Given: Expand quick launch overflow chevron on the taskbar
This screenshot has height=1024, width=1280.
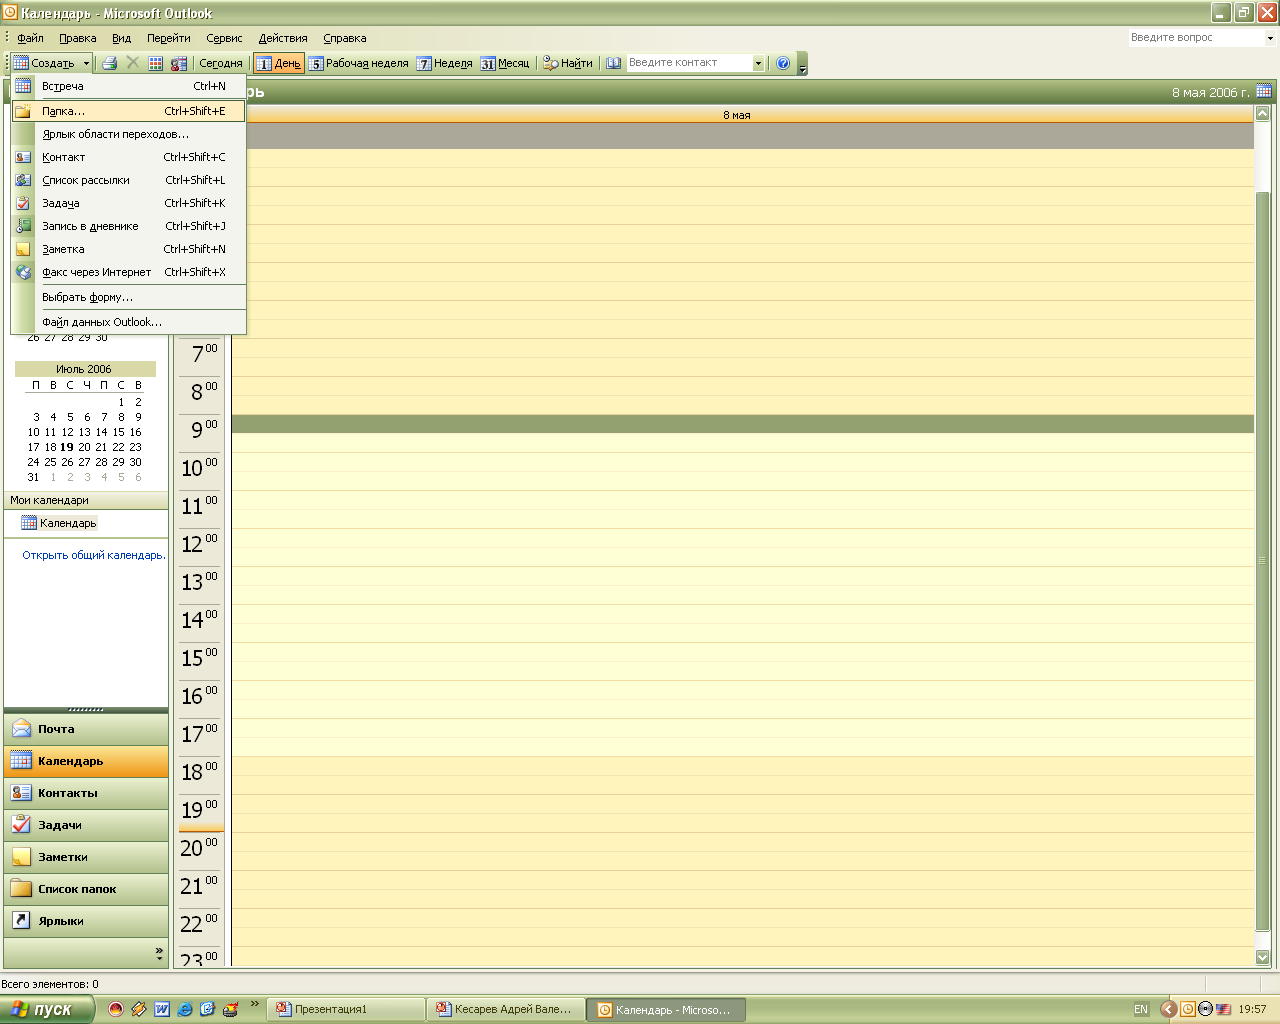Looking at the screenshot, I should (x=254, y=1004).
